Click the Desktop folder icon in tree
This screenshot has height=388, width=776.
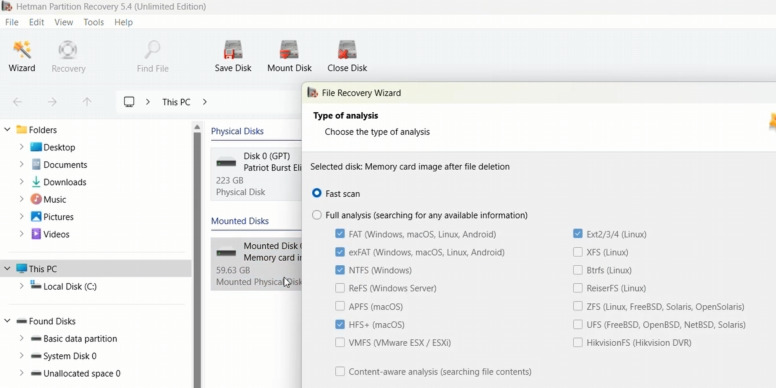(36, 147)
